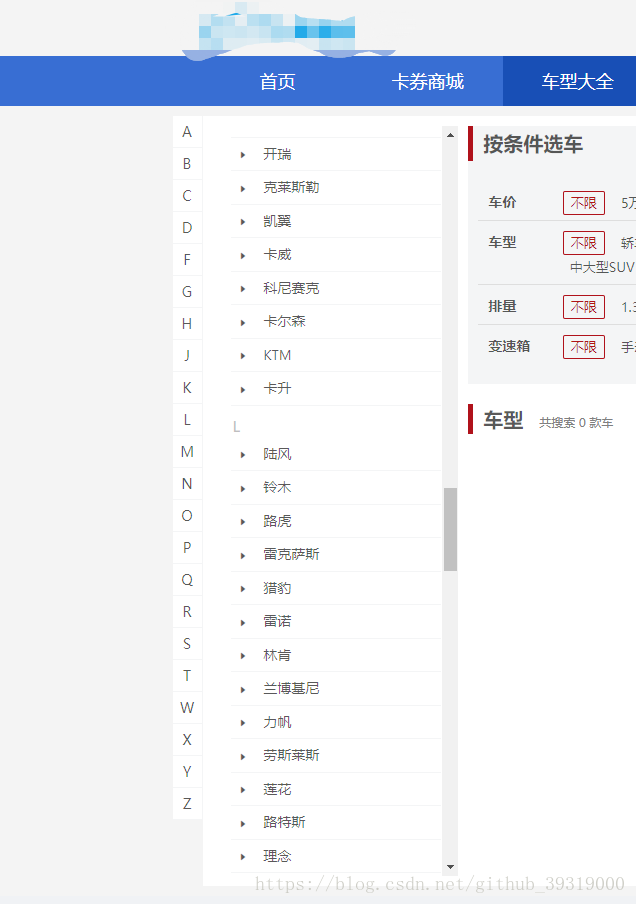Set 变速箱 filter to 不限

pyautogui.click(x=584, y=347)
